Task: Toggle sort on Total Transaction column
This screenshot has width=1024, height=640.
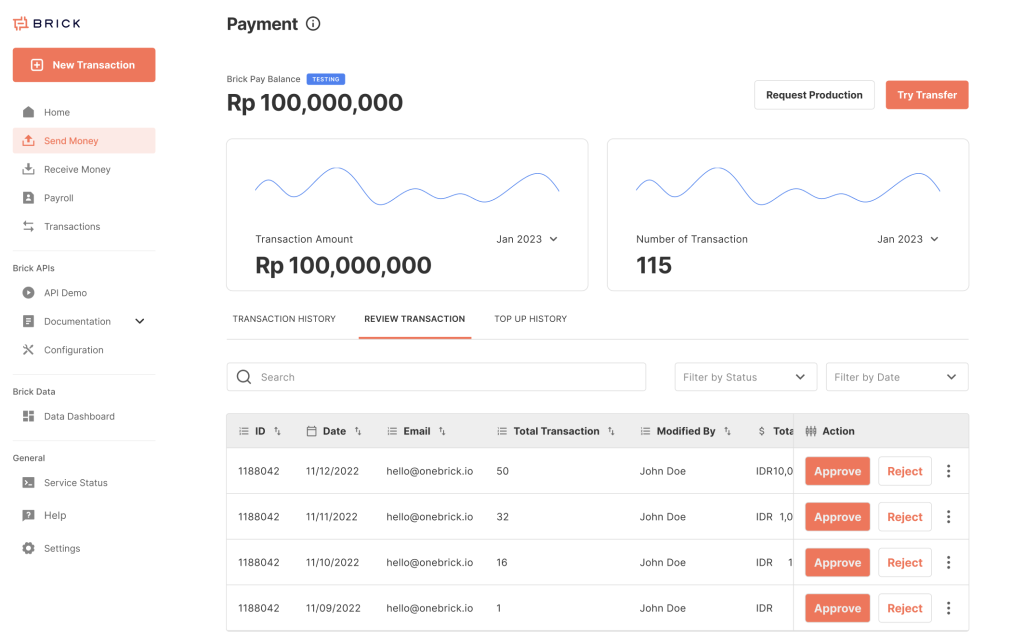Action: click(611, 431)
